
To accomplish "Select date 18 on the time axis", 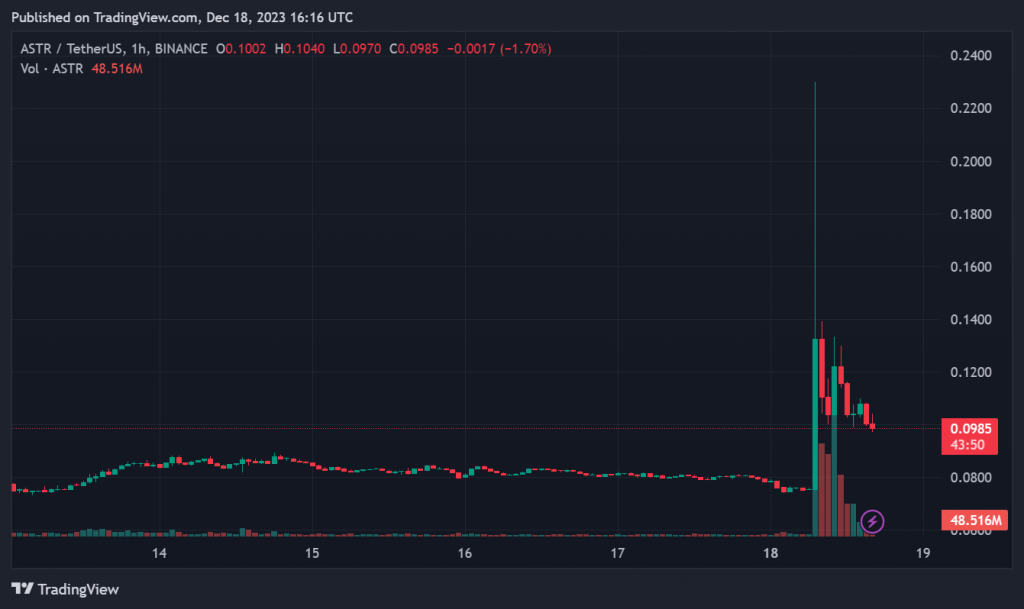I will pyautogui.click(x=770, y=553).
